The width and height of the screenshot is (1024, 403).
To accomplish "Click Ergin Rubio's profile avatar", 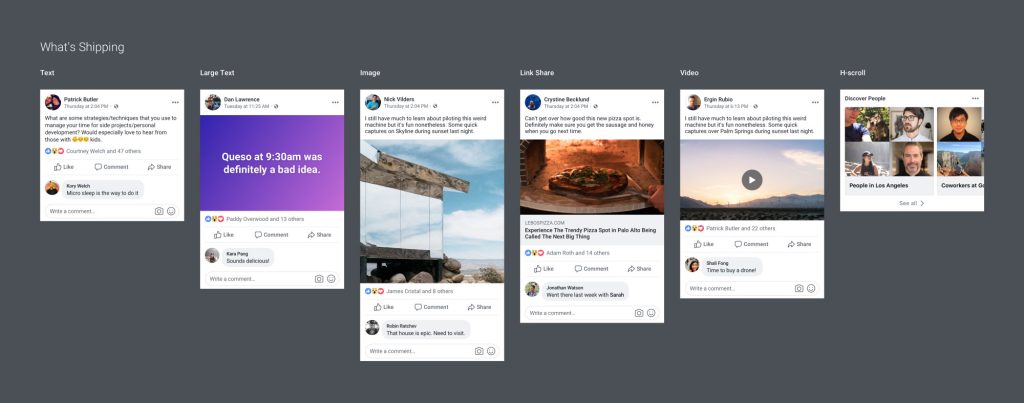I will point(693,102).
